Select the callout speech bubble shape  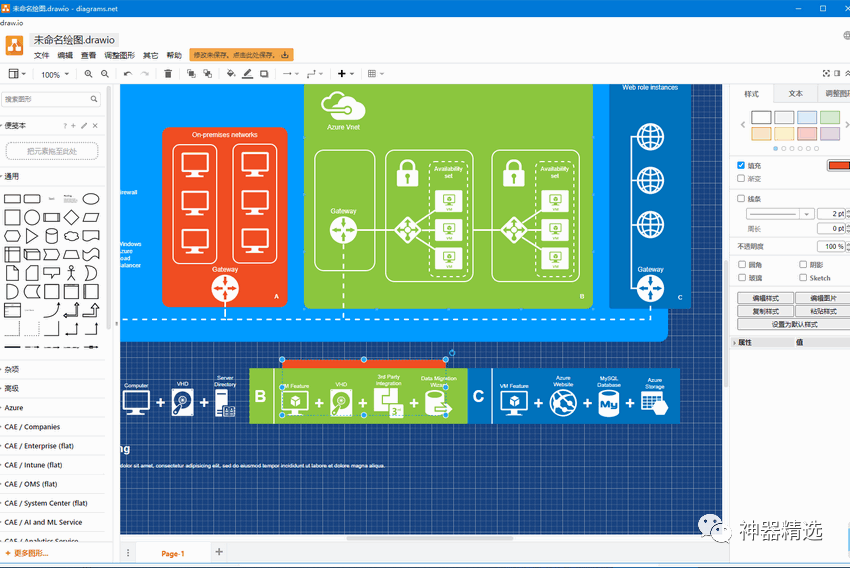pyautogui.click(x=51, y=273)
